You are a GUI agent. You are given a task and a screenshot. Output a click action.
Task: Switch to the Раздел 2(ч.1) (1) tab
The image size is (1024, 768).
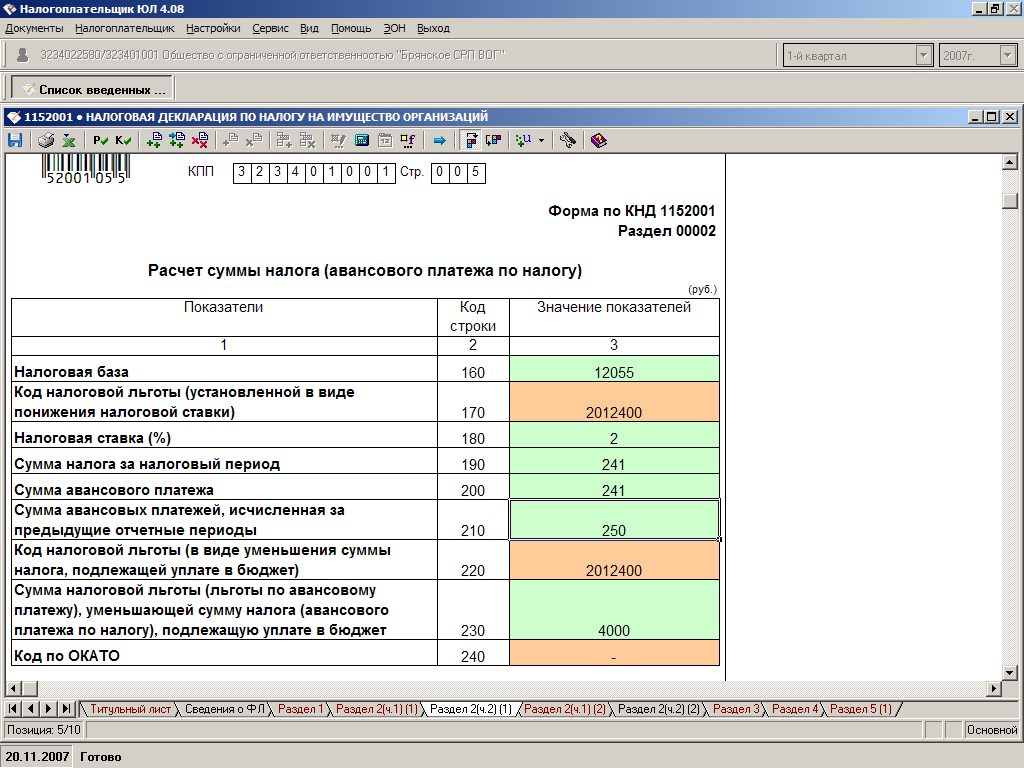point(377,709)
